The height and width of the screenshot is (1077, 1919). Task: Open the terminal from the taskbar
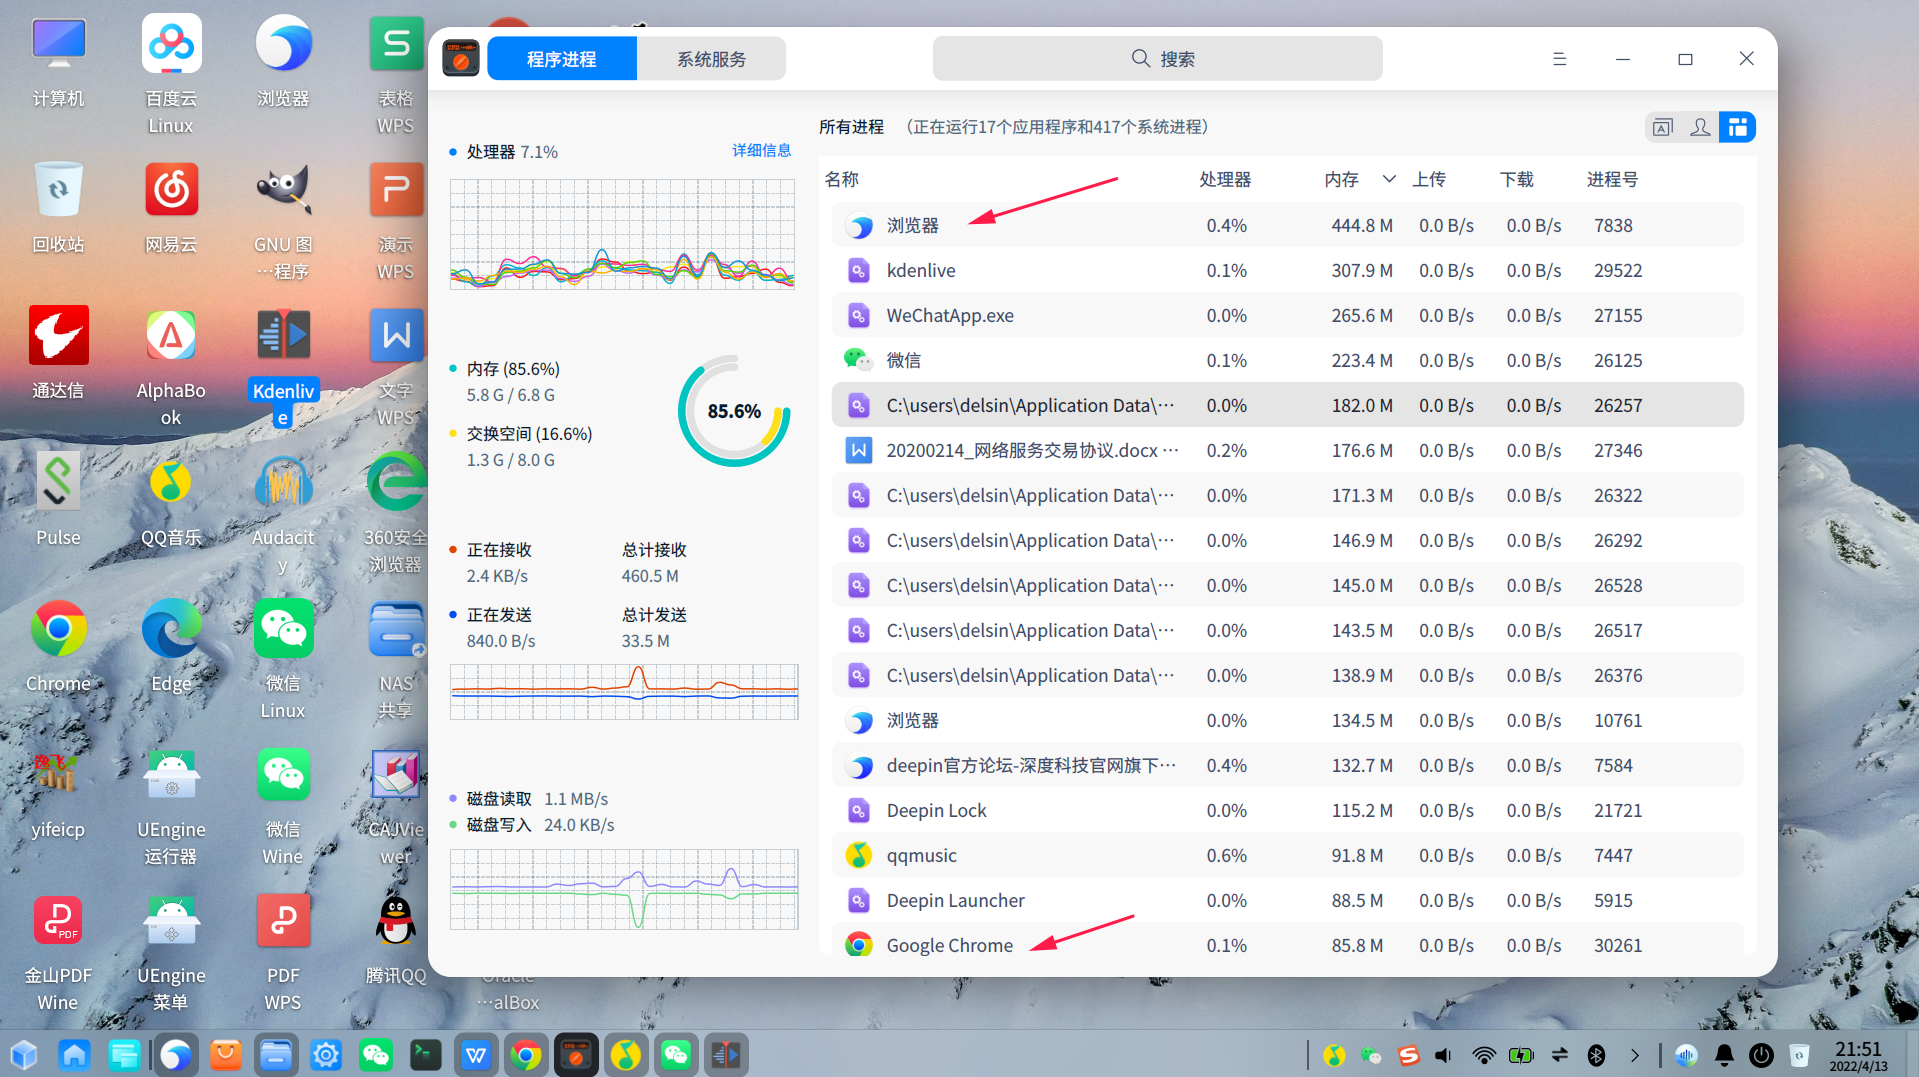tap(426, 1054)
